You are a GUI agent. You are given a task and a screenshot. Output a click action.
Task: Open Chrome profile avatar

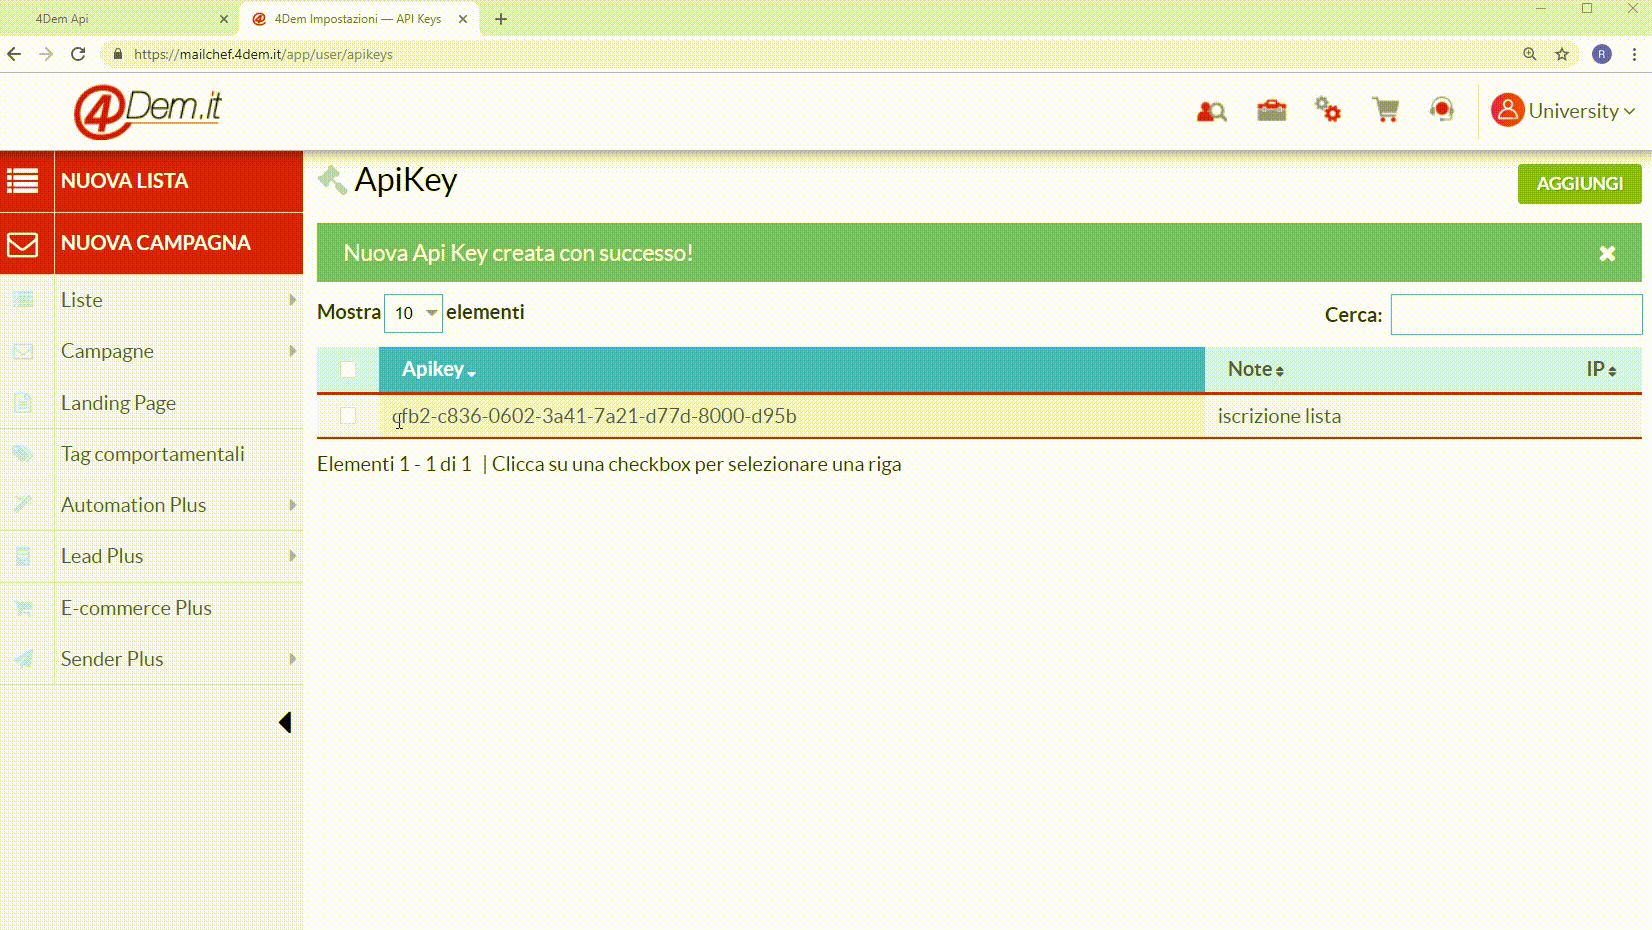click(x=1602, y=54)
